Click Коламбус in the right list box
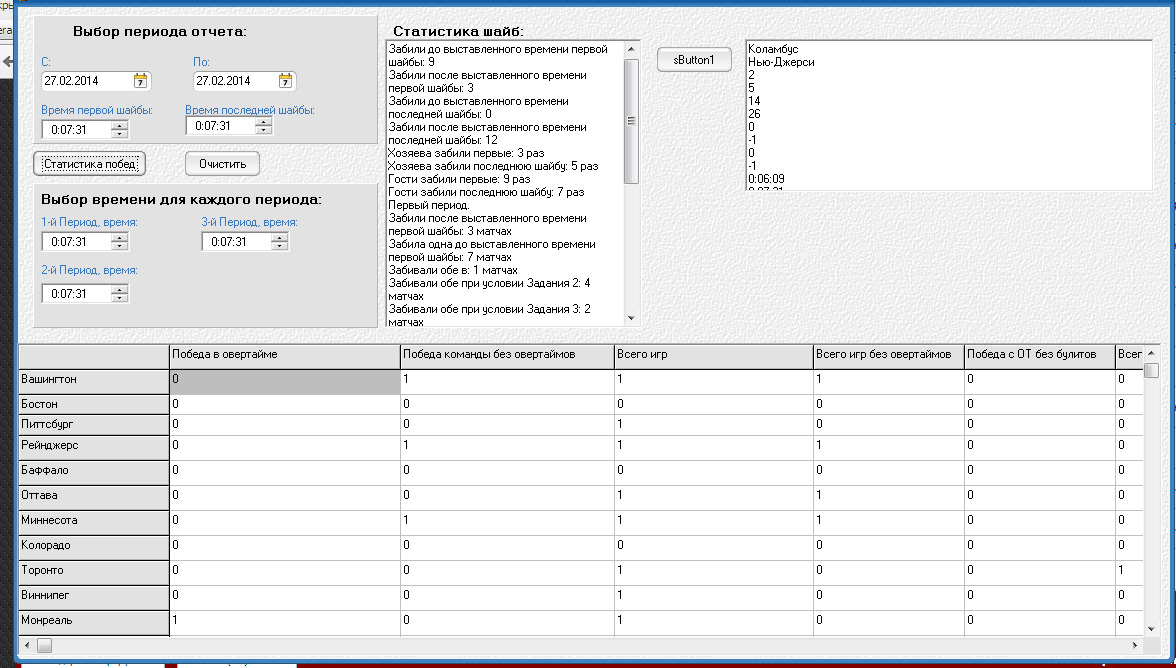Screen dimensions: 1176x668 [x=773, y=49]
